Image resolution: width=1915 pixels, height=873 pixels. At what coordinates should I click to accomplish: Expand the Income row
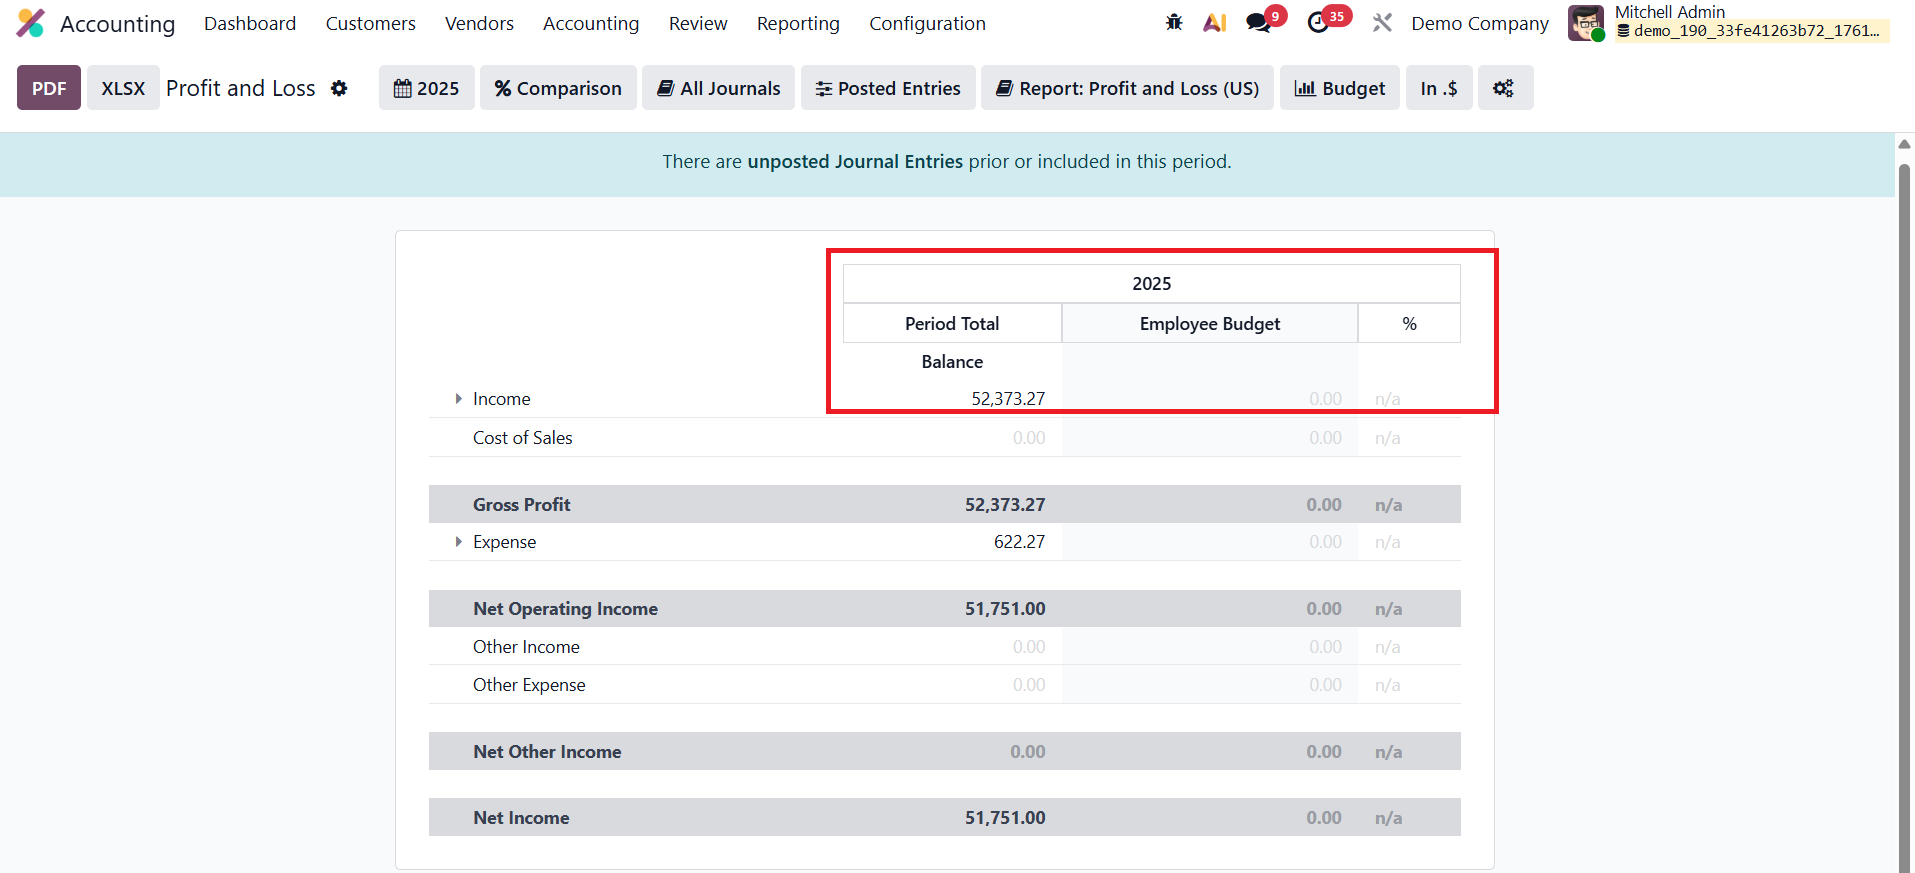(458, 399)
